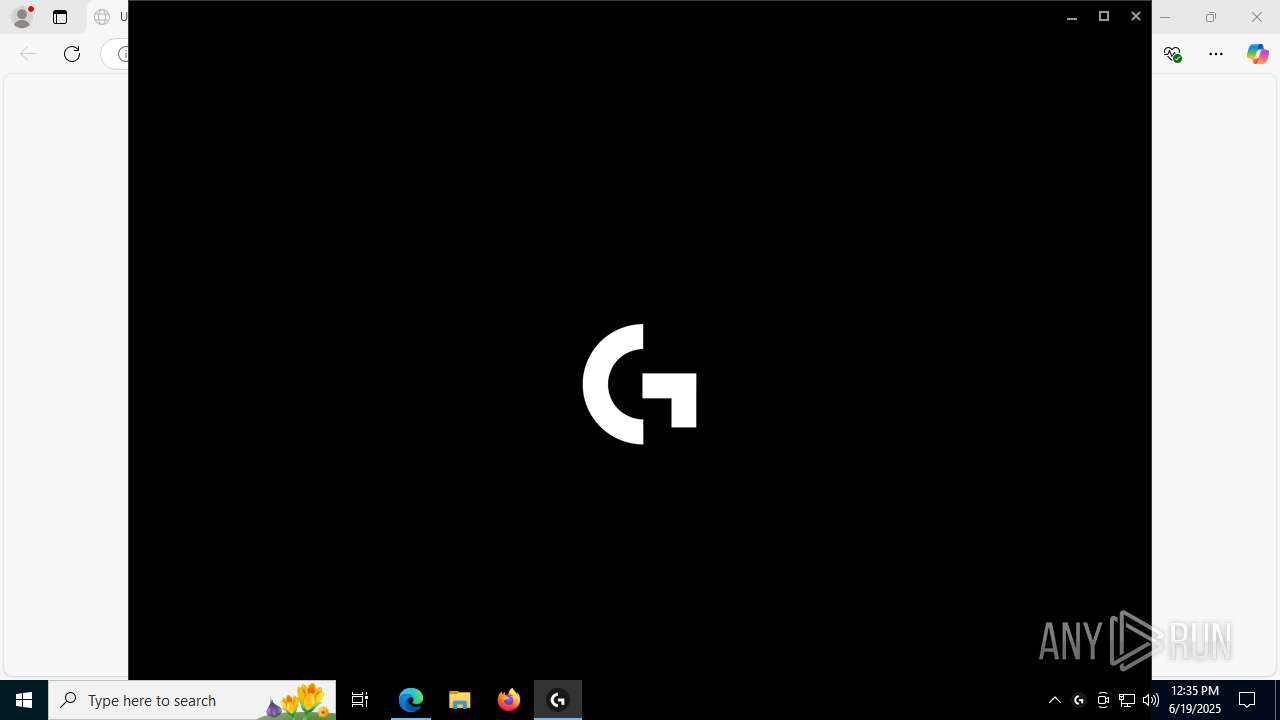1280x720 pixels.
Task: Open clock showing 12:35 PM
Action: (x=1195, y=700)
